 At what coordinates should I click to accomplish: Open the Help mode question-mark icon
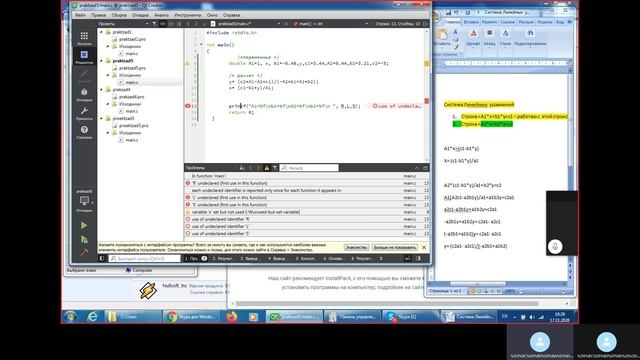point(84,132)
